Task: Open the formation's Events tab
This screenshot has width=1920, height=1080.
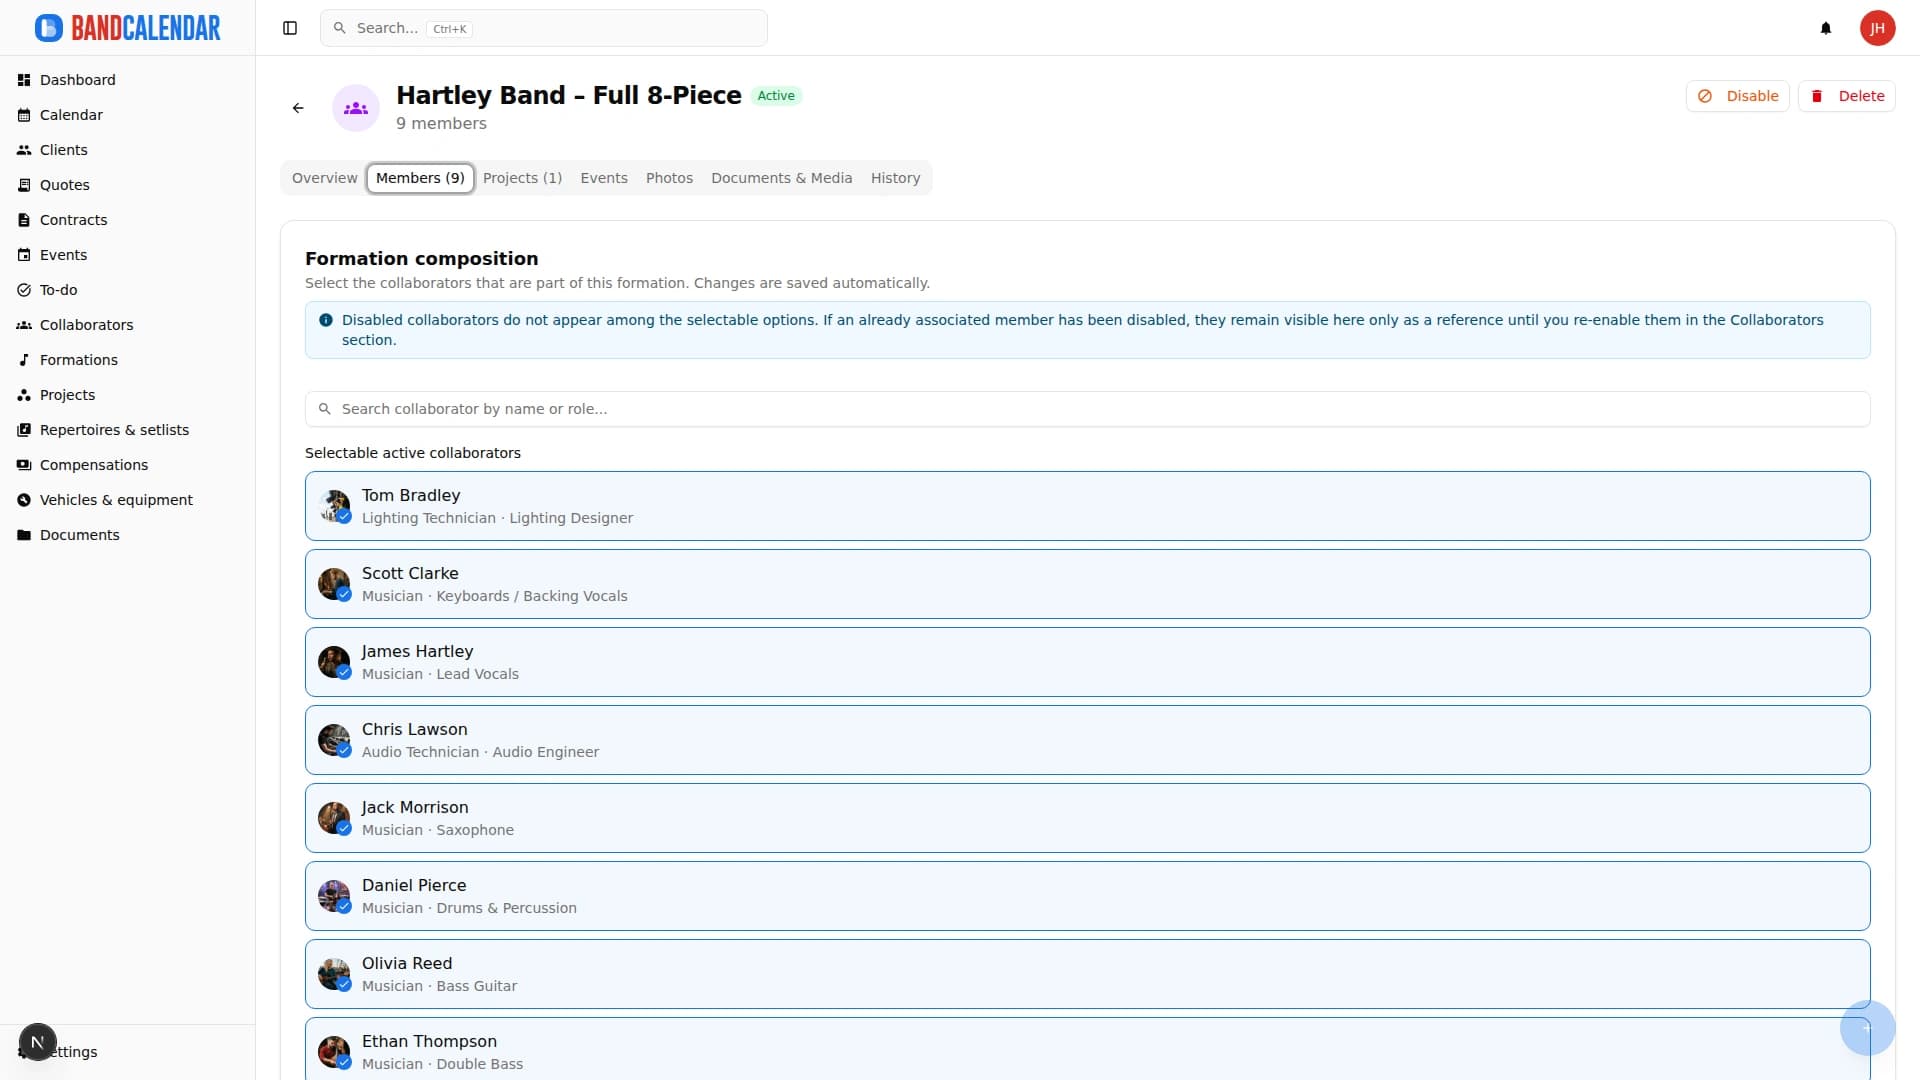Action: pos(604,178)
